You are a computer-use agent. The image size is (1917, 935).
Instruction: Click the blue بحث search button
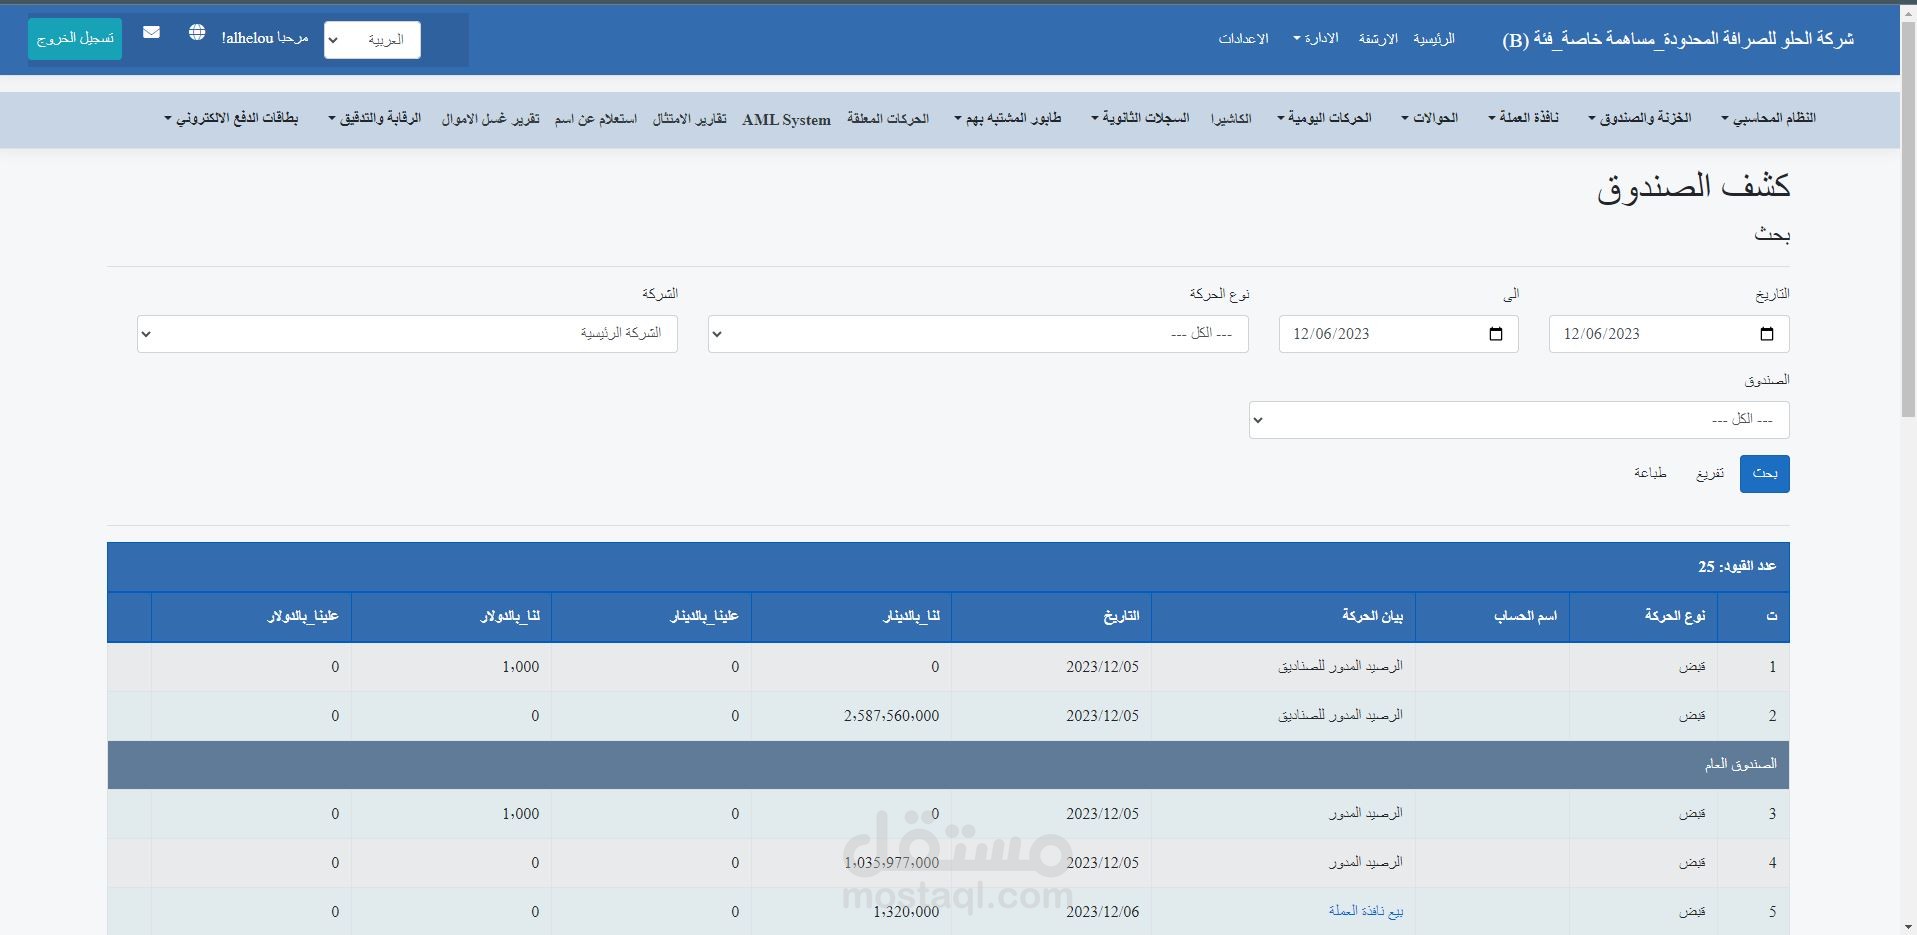(x=1765, y=474)
